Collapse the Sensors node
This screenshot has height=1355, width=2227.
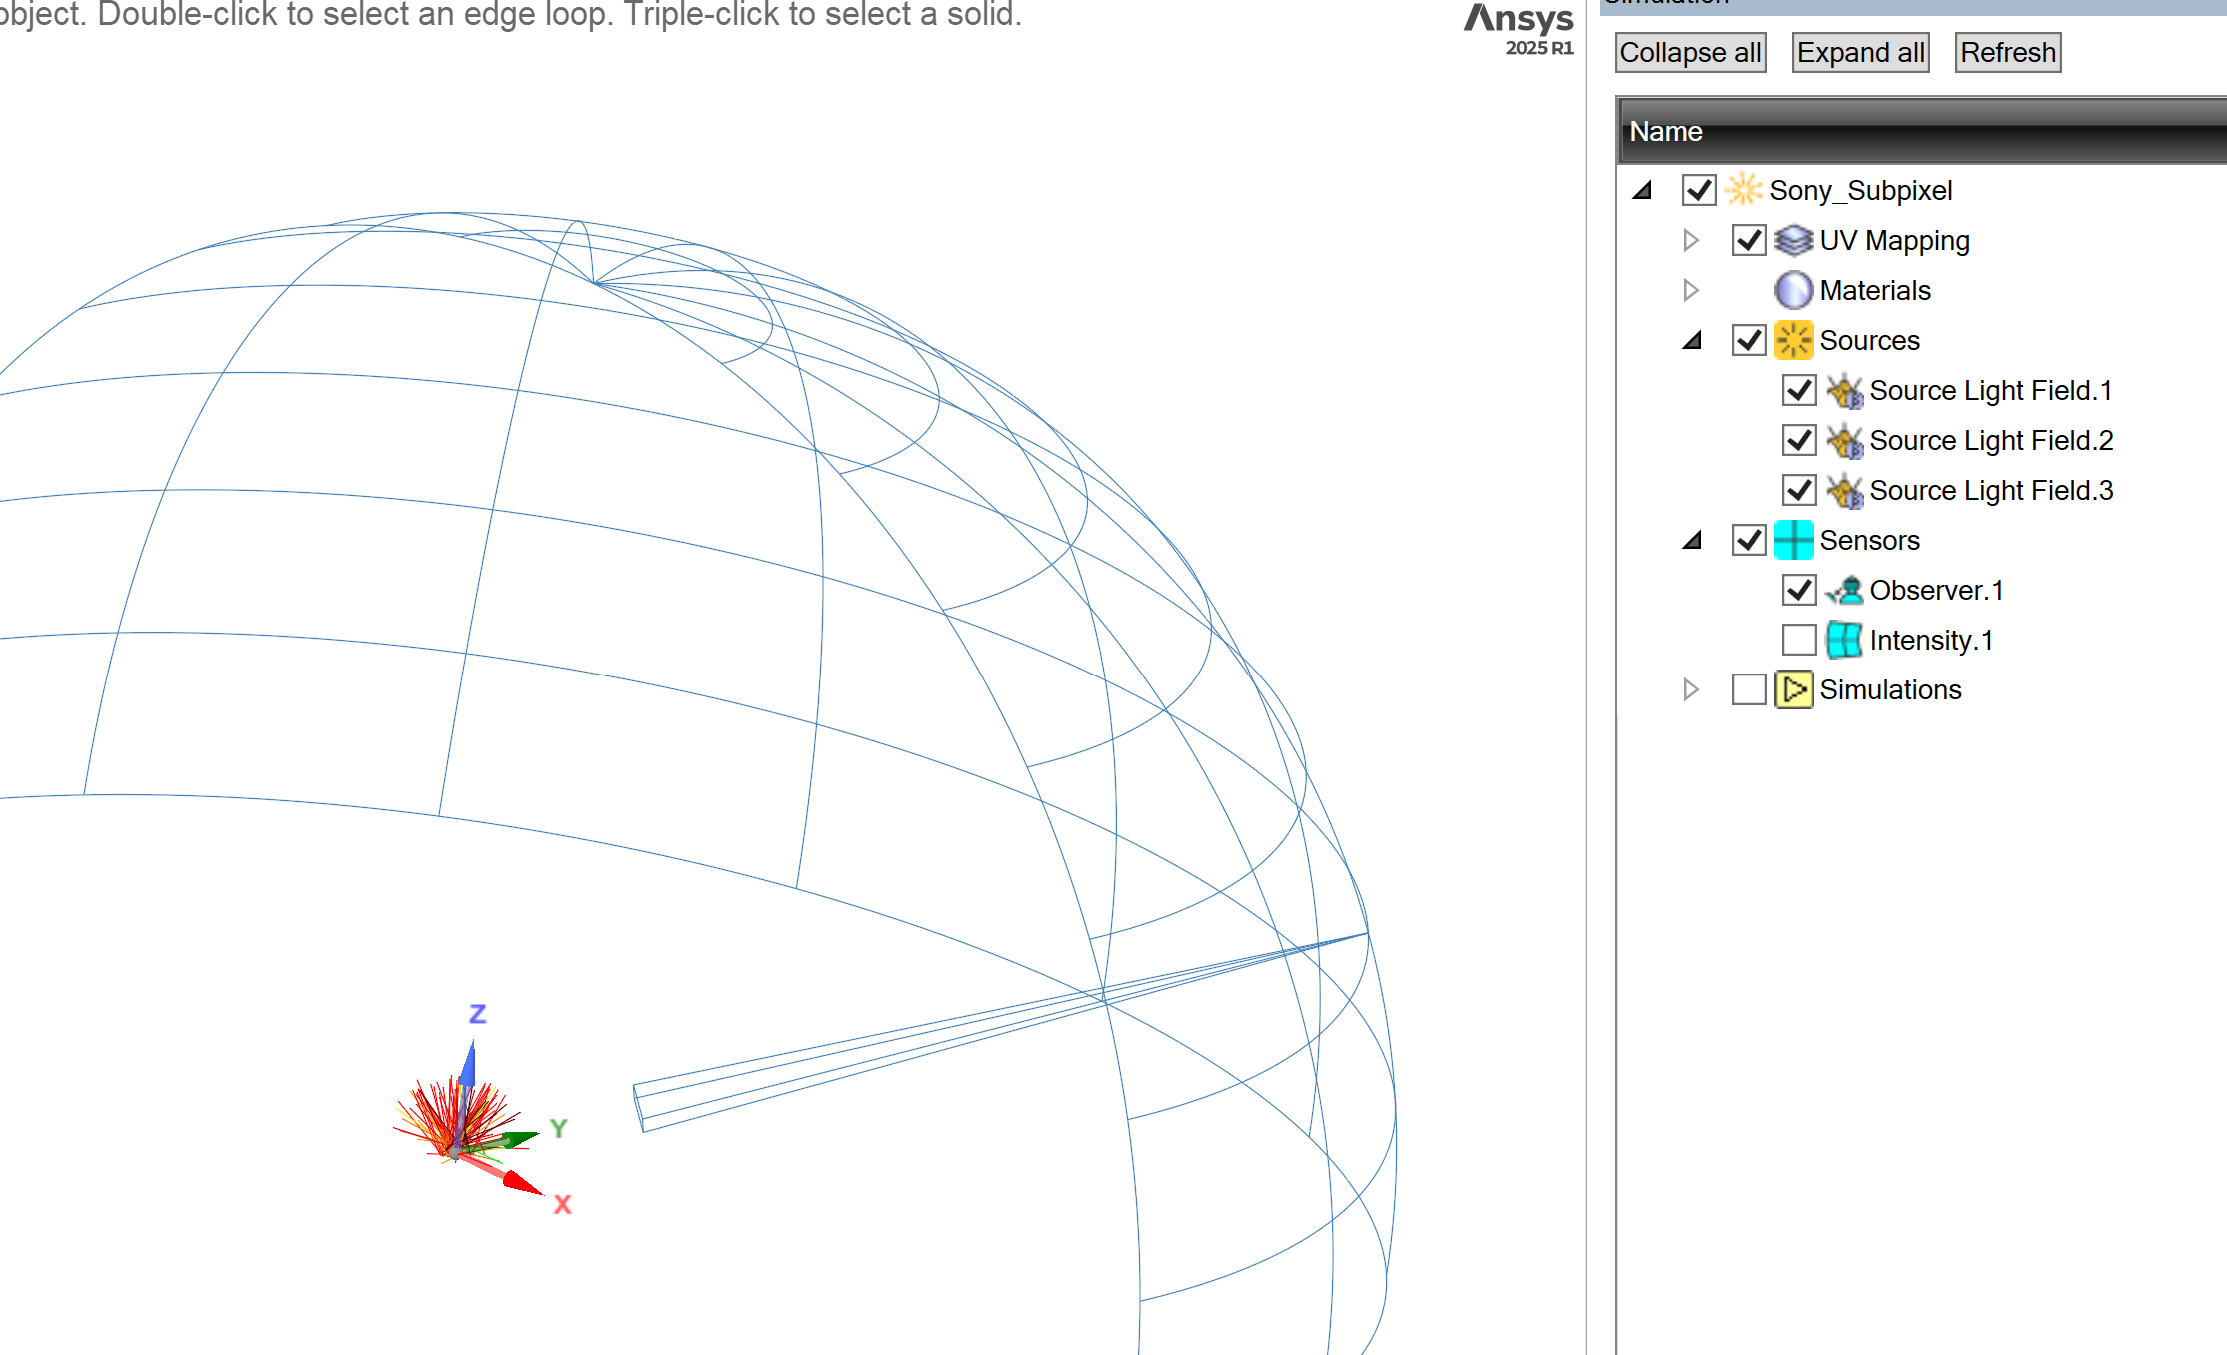1692,540
